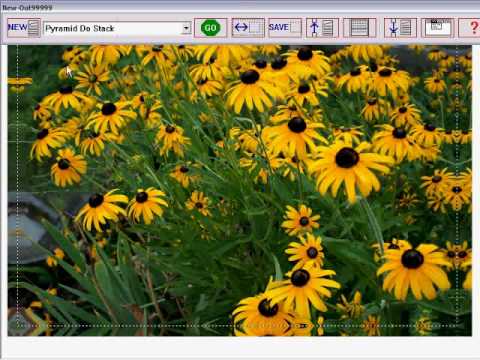Click the green GO button

pyautogui.click(x=211, y=28)
